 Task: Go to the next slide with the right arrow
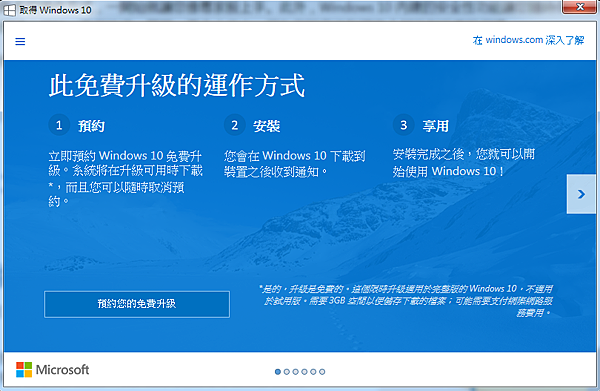[x=581, y=194]
